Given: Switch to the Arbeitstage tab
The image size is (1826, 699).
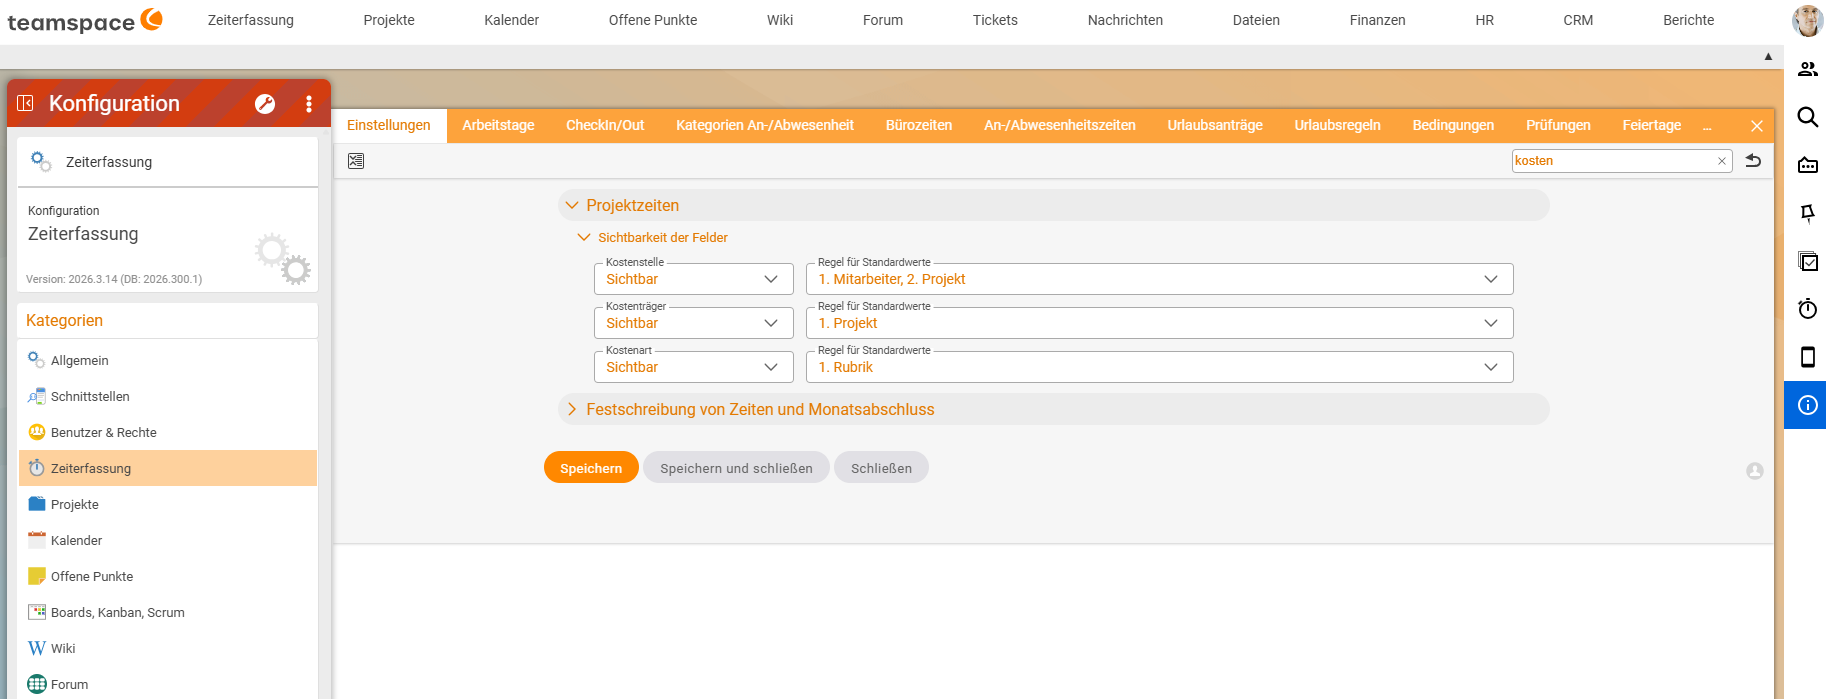Looking at the screenshot, I should (498, 125).
